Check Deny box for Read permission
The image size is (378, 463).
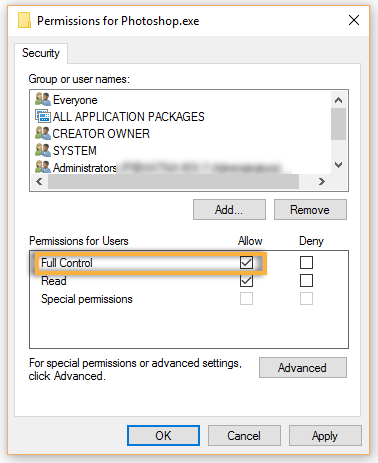point(306,281)
